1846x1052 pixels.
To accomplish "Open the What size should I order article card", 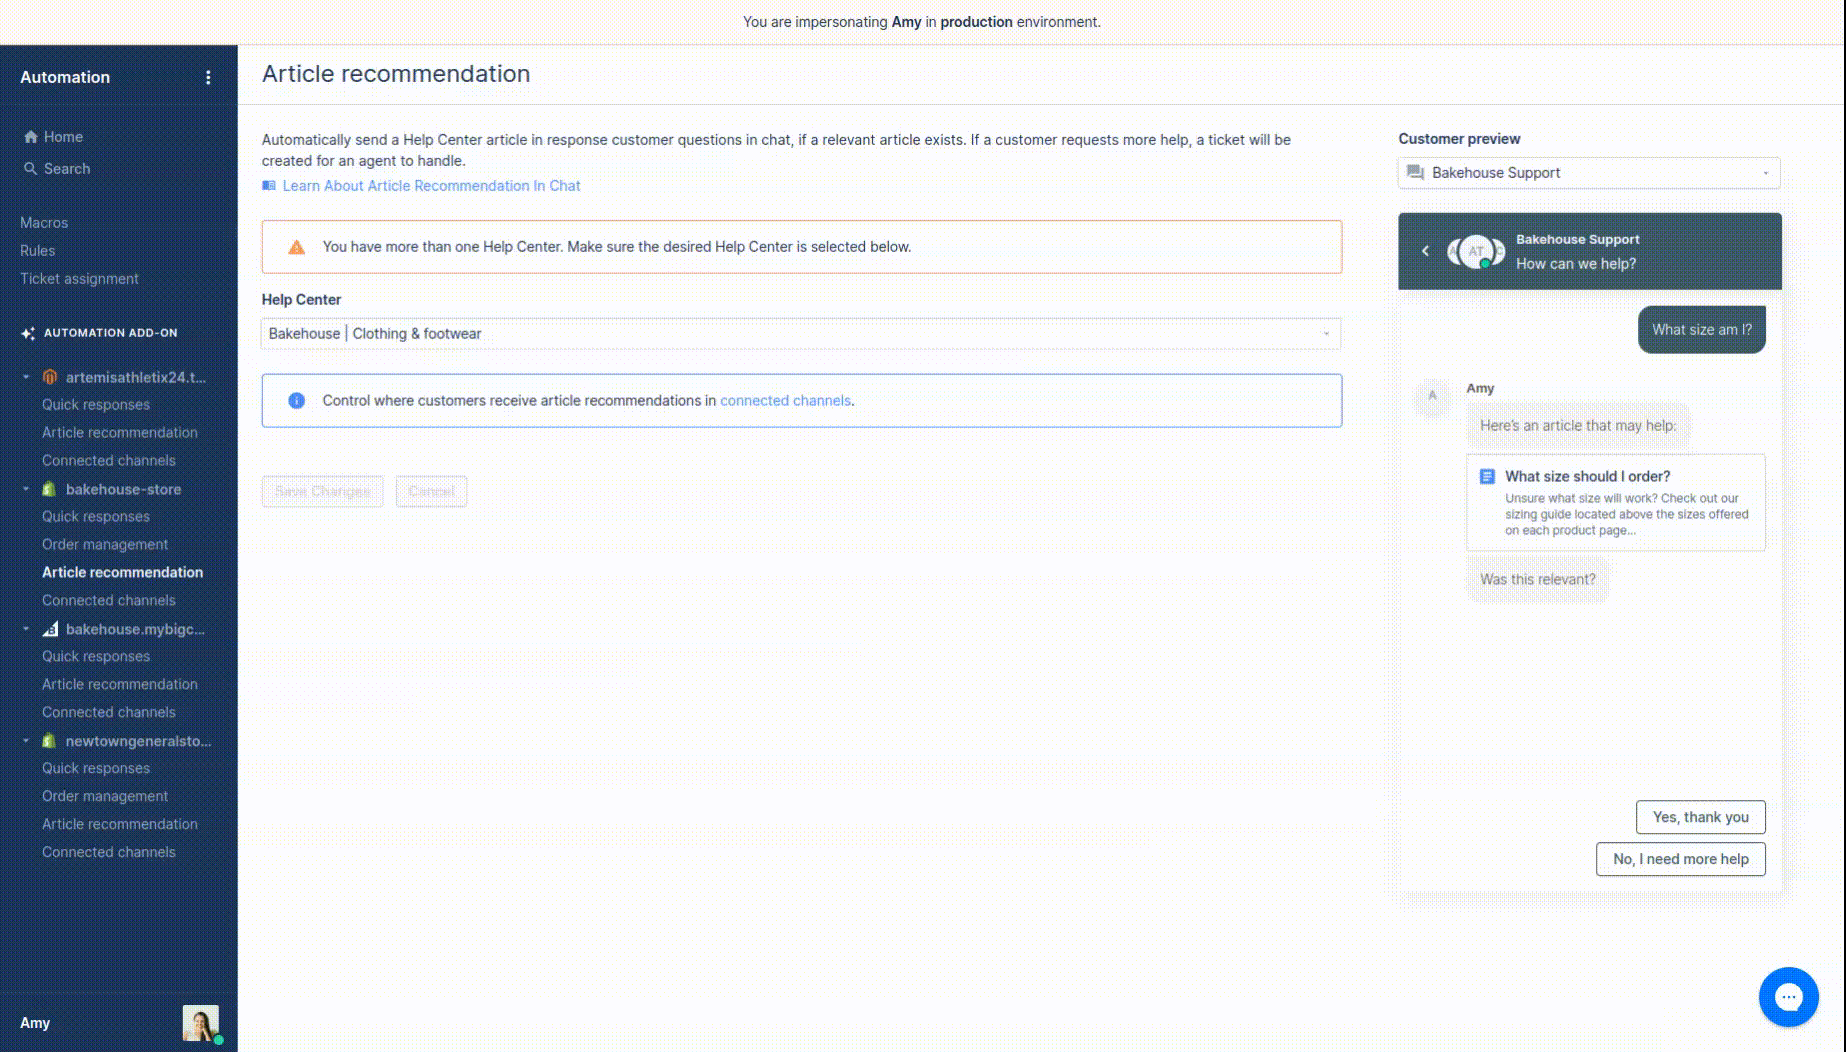I will coord(1615,503).
